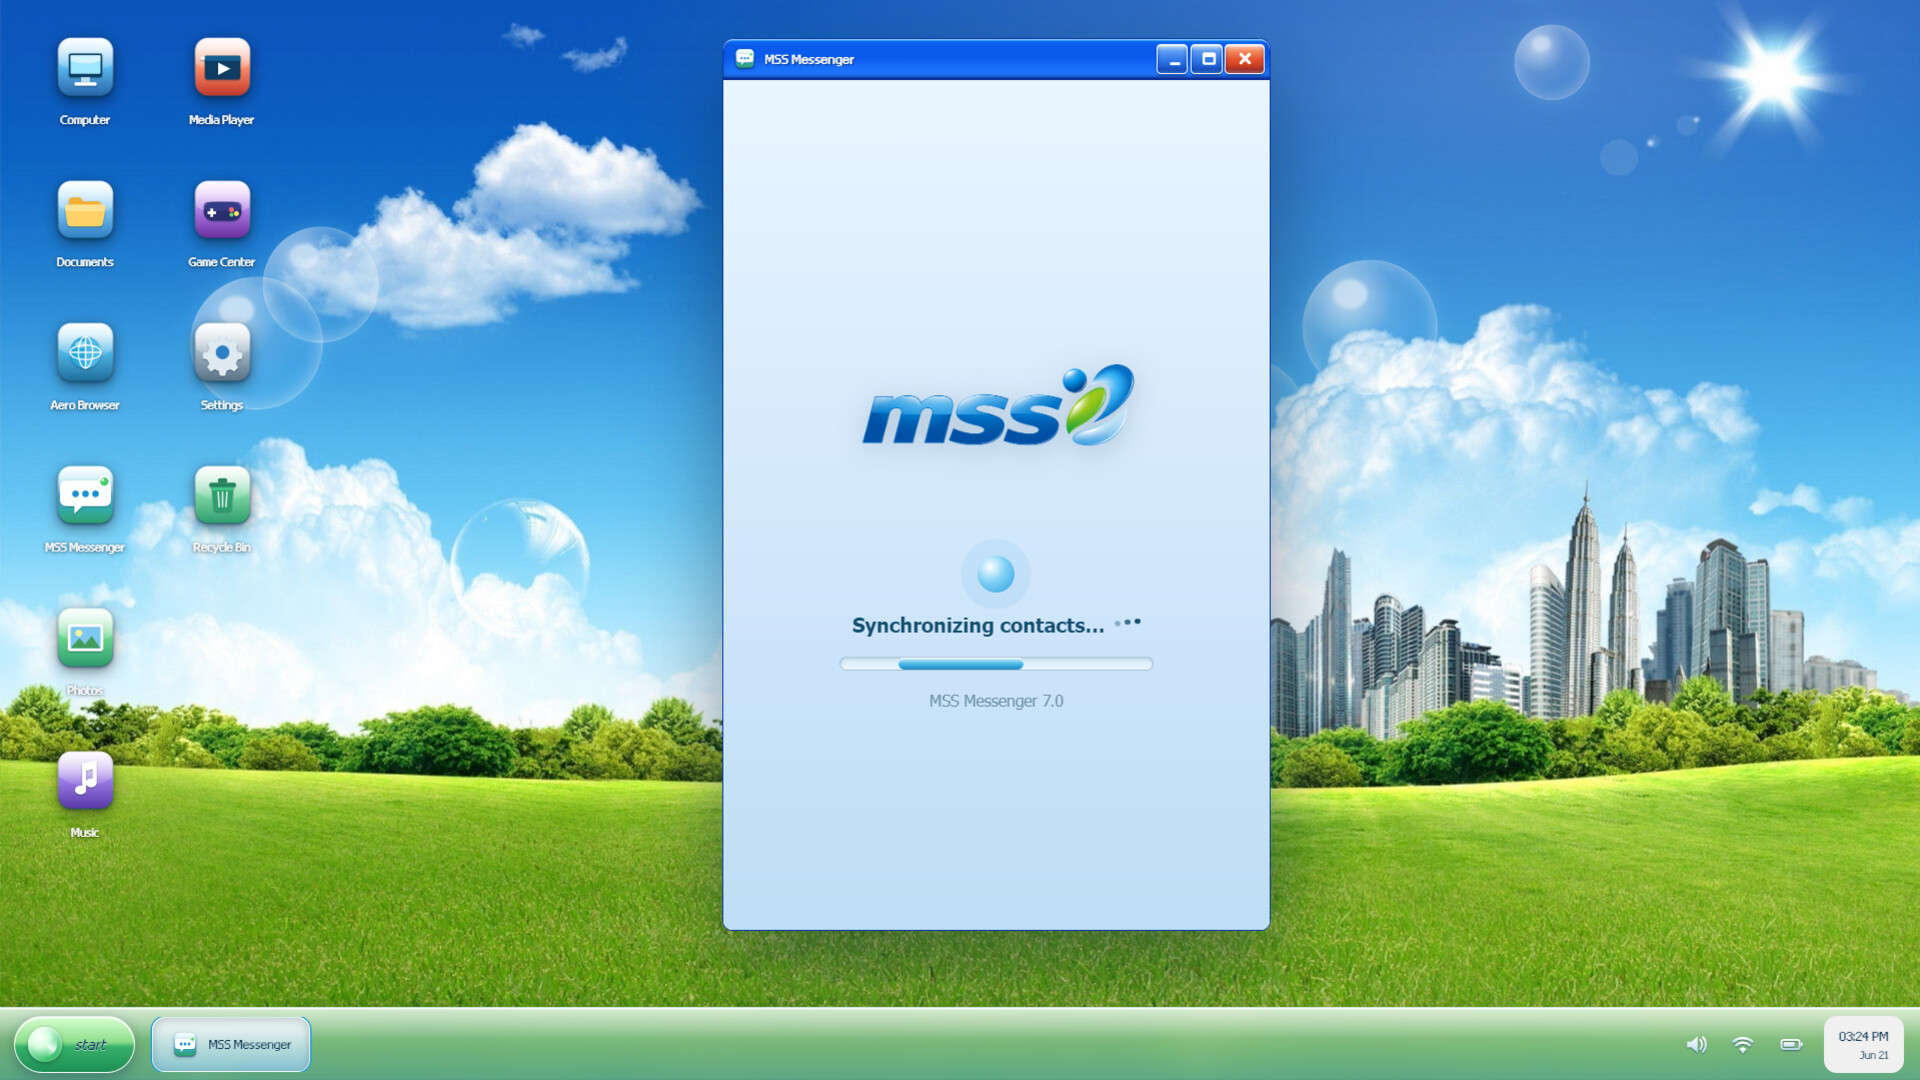This screenshot has height=1080, width=1920.
Task: Click the 'Synchronizing contacts...' status text
Action: pyautogui.click(x=978, y=625)
